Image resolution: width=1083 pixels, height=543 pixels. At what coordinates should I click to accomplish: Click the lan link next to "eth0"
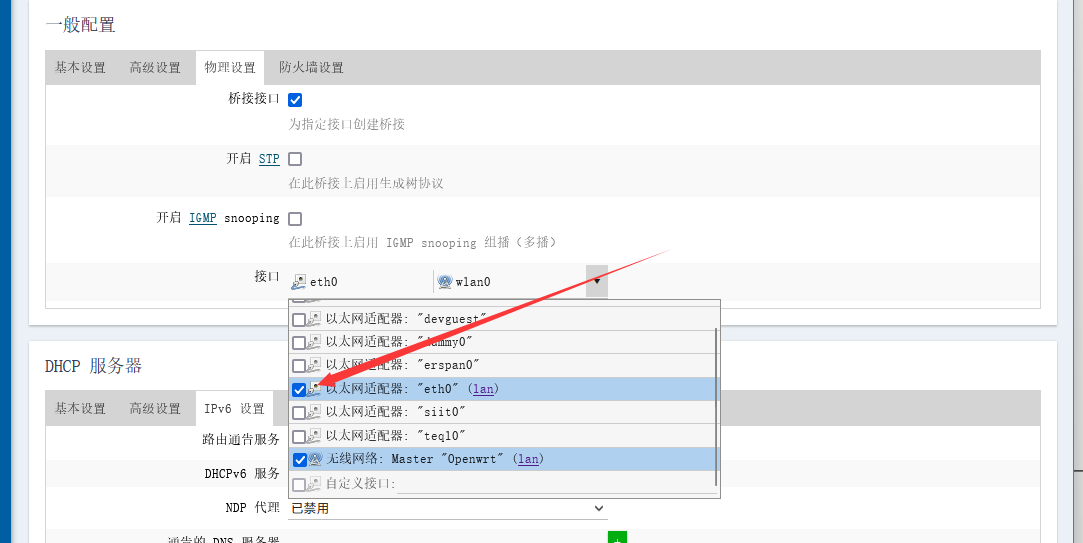point(483,389)
